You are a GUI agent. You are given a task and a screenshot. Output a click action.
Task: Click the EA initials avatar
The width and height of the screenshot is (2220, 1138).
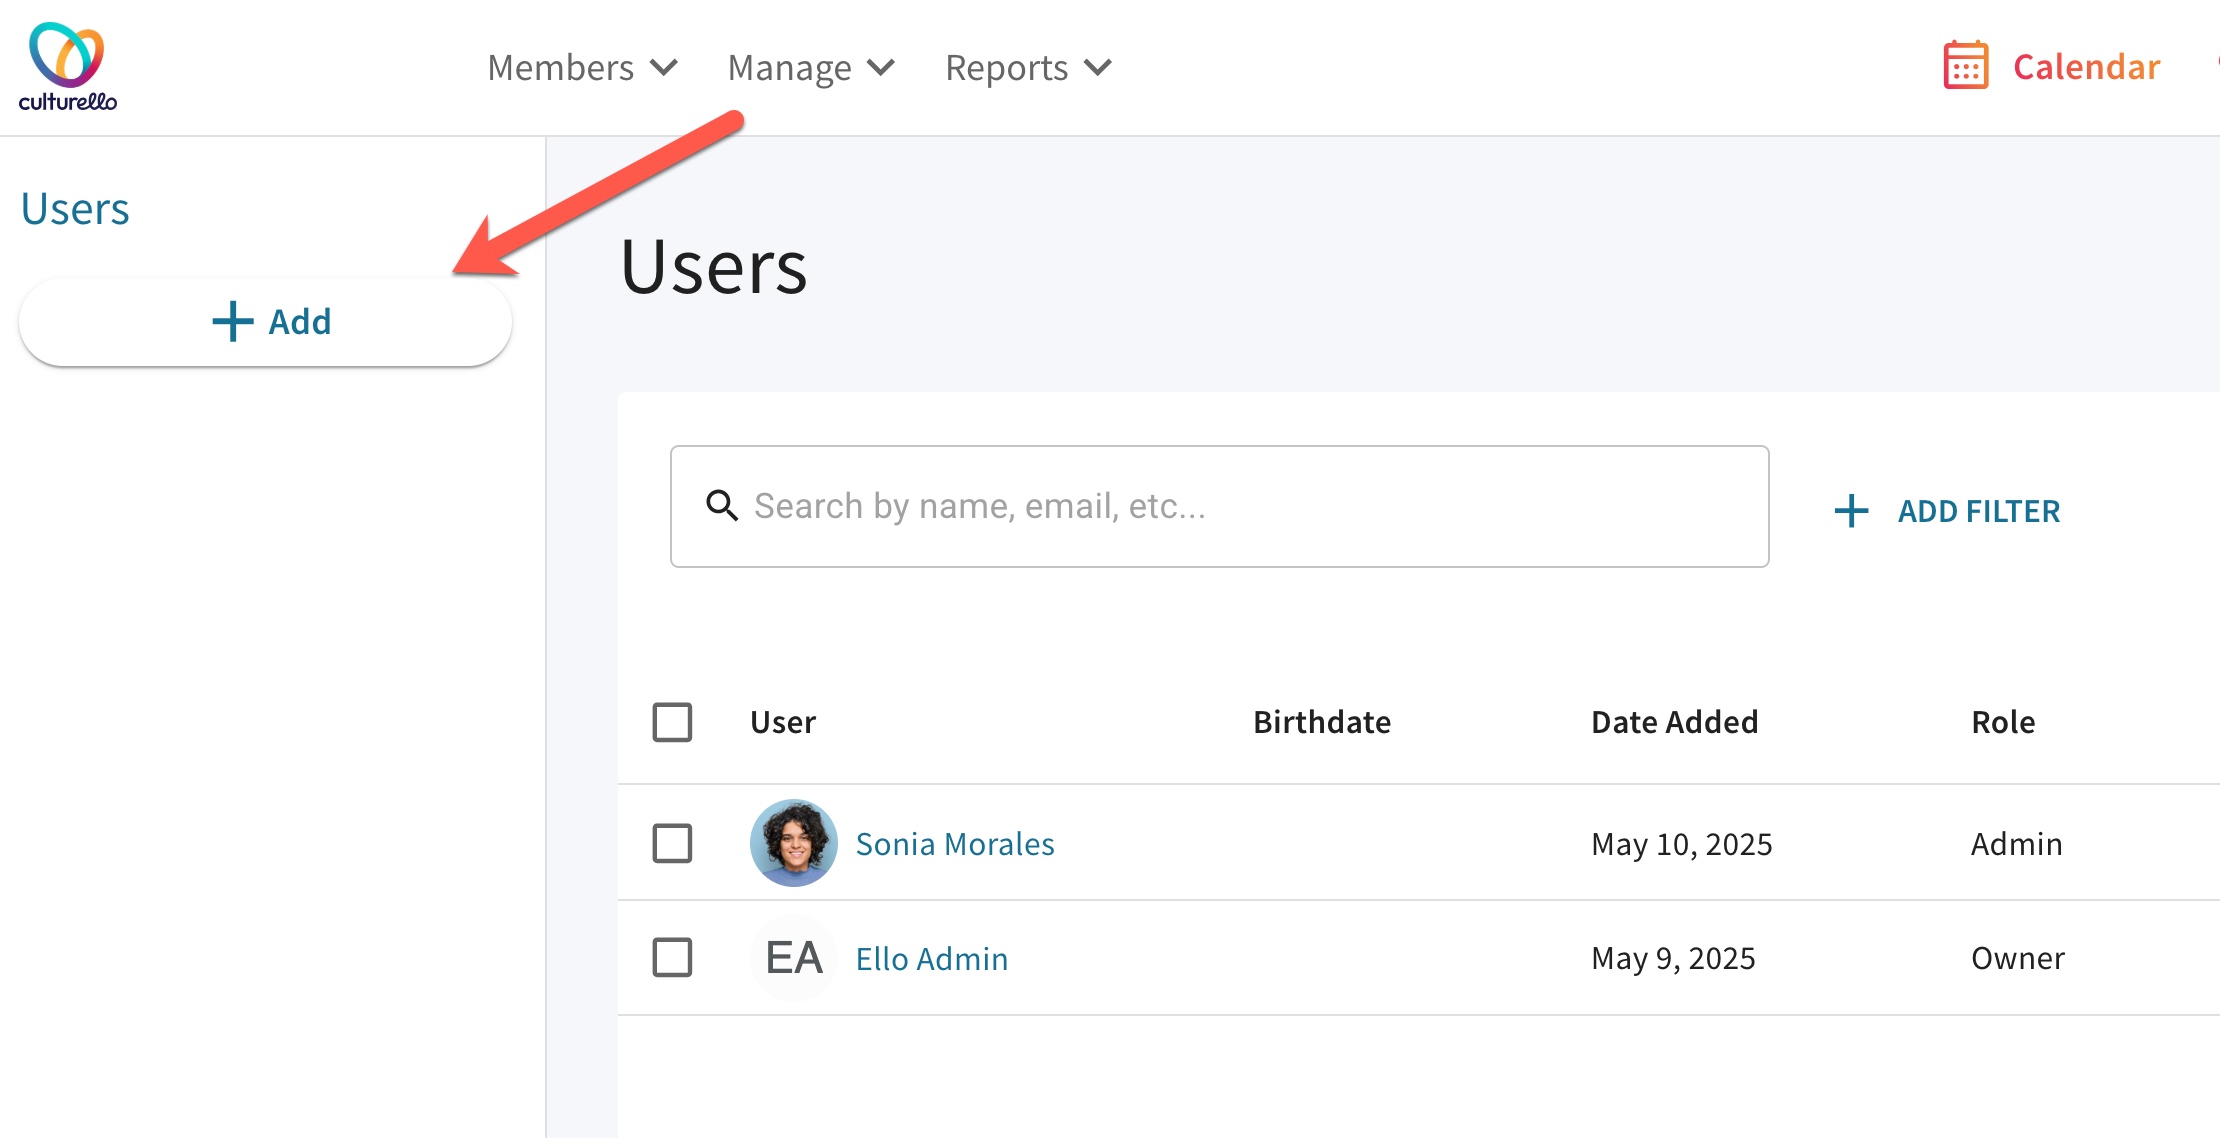(x=793, y=958)
